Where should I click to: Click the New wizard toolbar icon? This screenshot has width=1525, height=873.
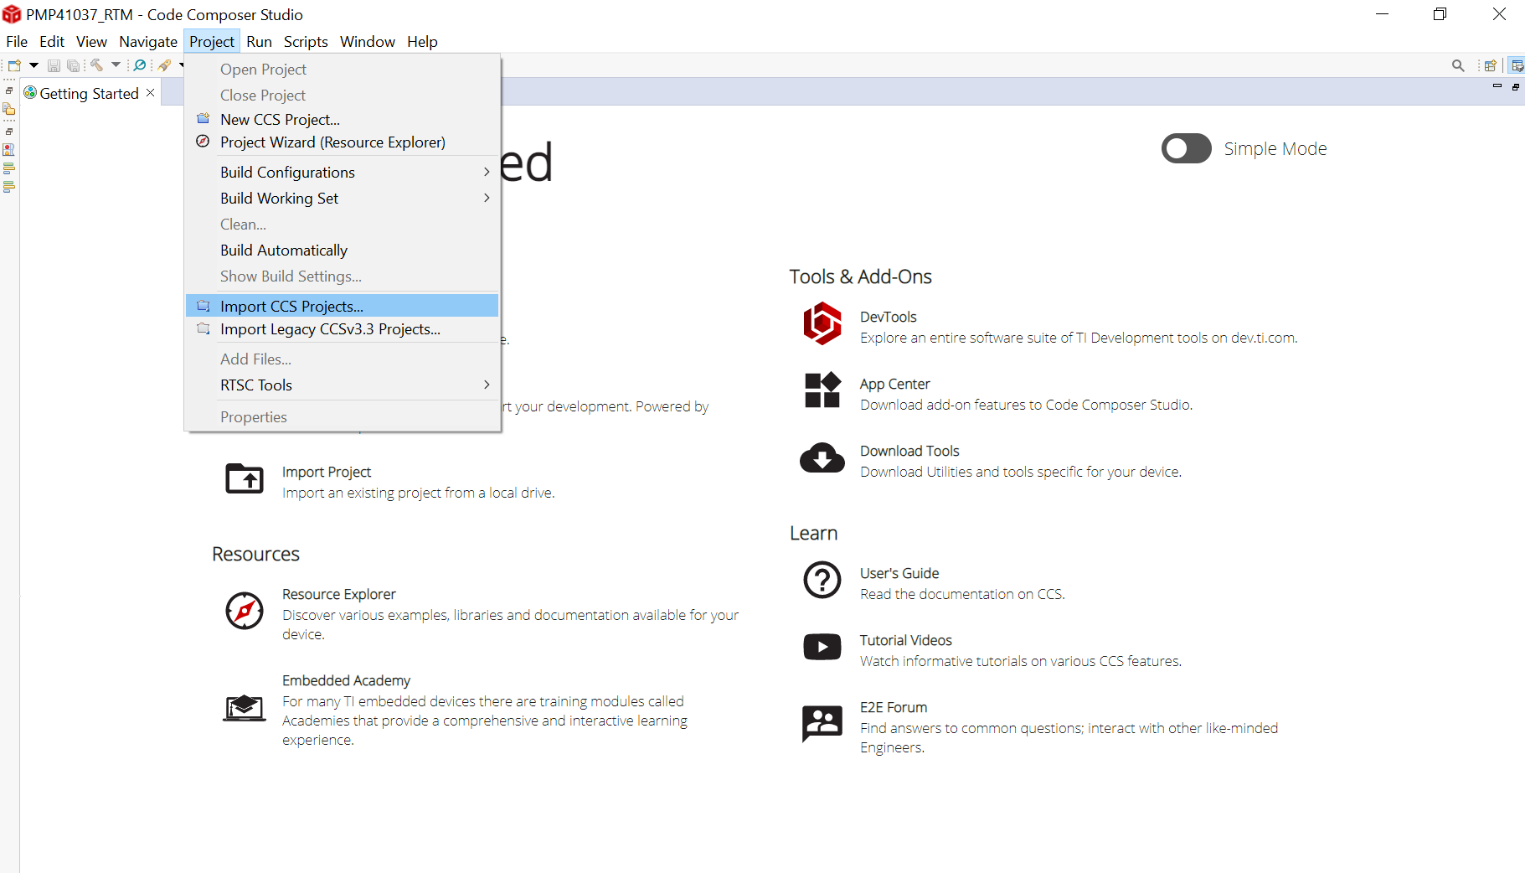click(x=14, y=65)
